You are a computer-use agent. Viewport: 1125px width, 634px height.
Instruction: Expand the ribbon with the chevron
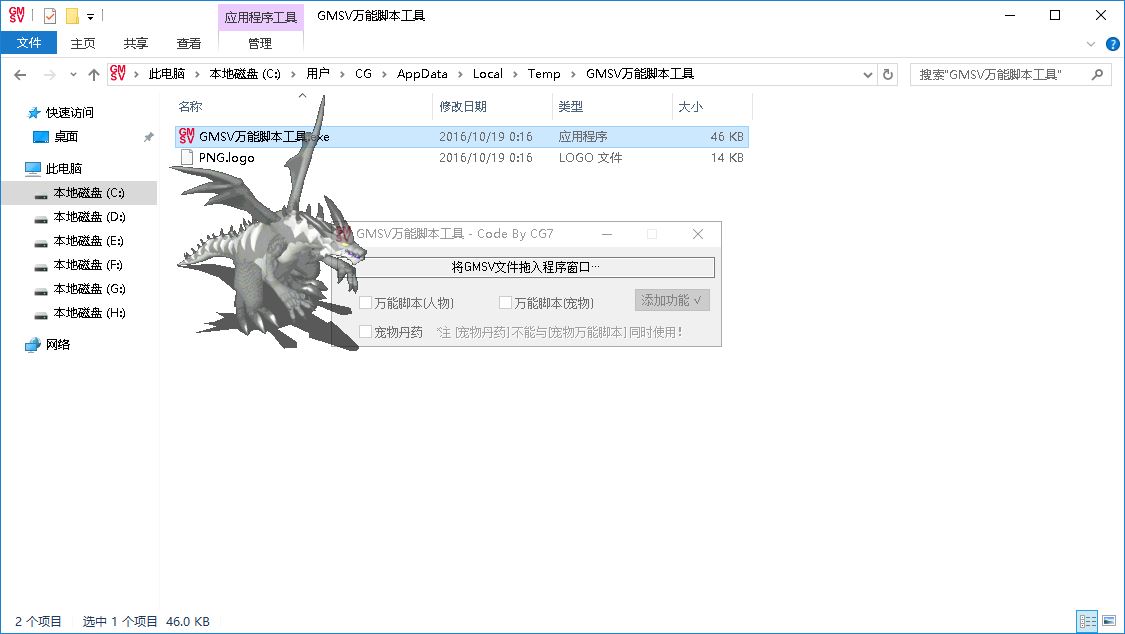tap(1092, 43)
